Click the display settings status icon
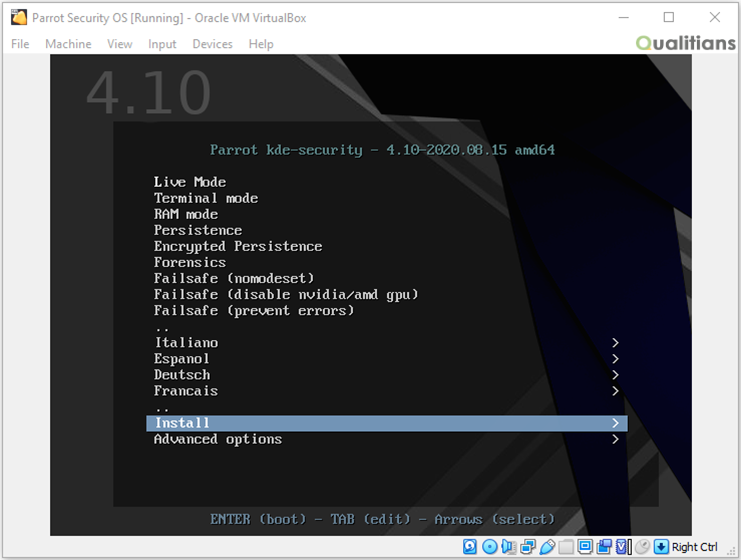 click(x=585, y=547)
